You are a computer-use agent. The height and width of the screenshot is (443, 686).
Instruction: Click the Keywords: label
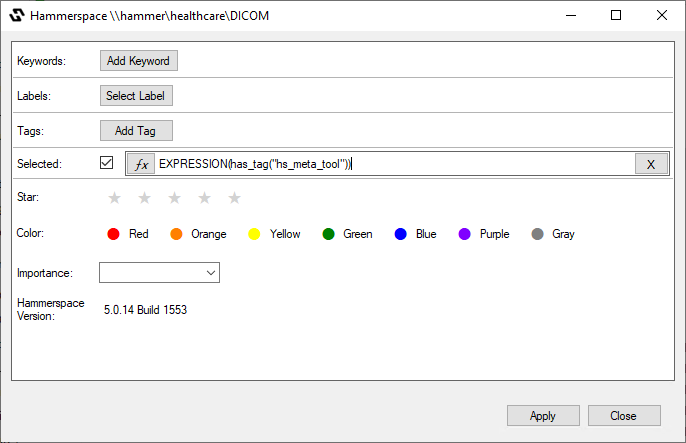coord(42,61)
